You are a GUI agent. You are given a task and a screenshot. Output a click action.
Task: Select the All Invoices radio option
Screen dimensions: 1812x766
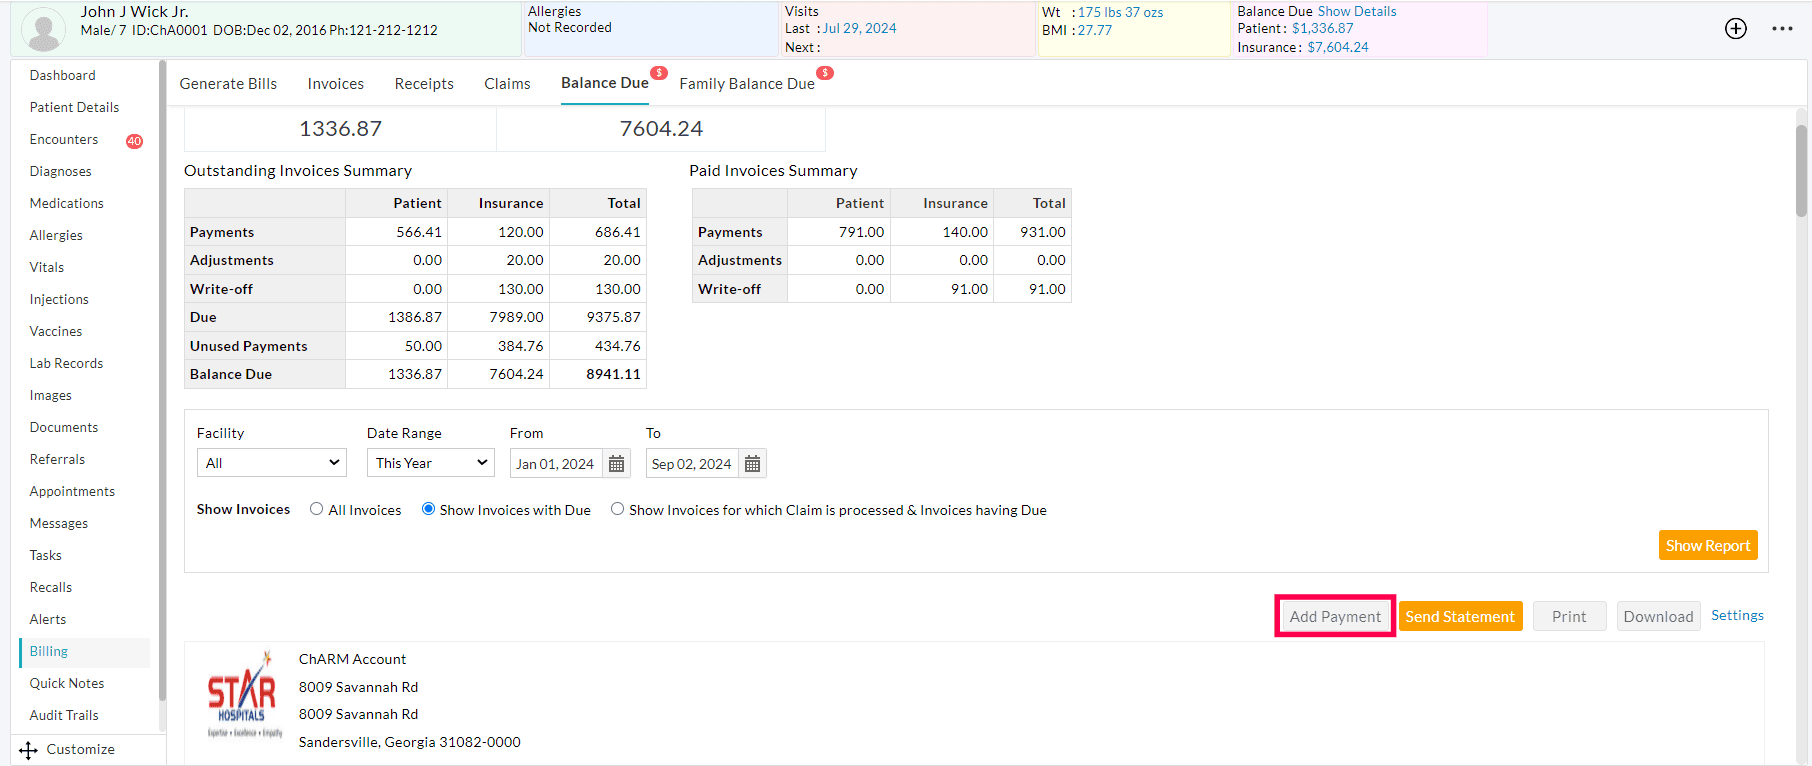click(x=317, y=509)
